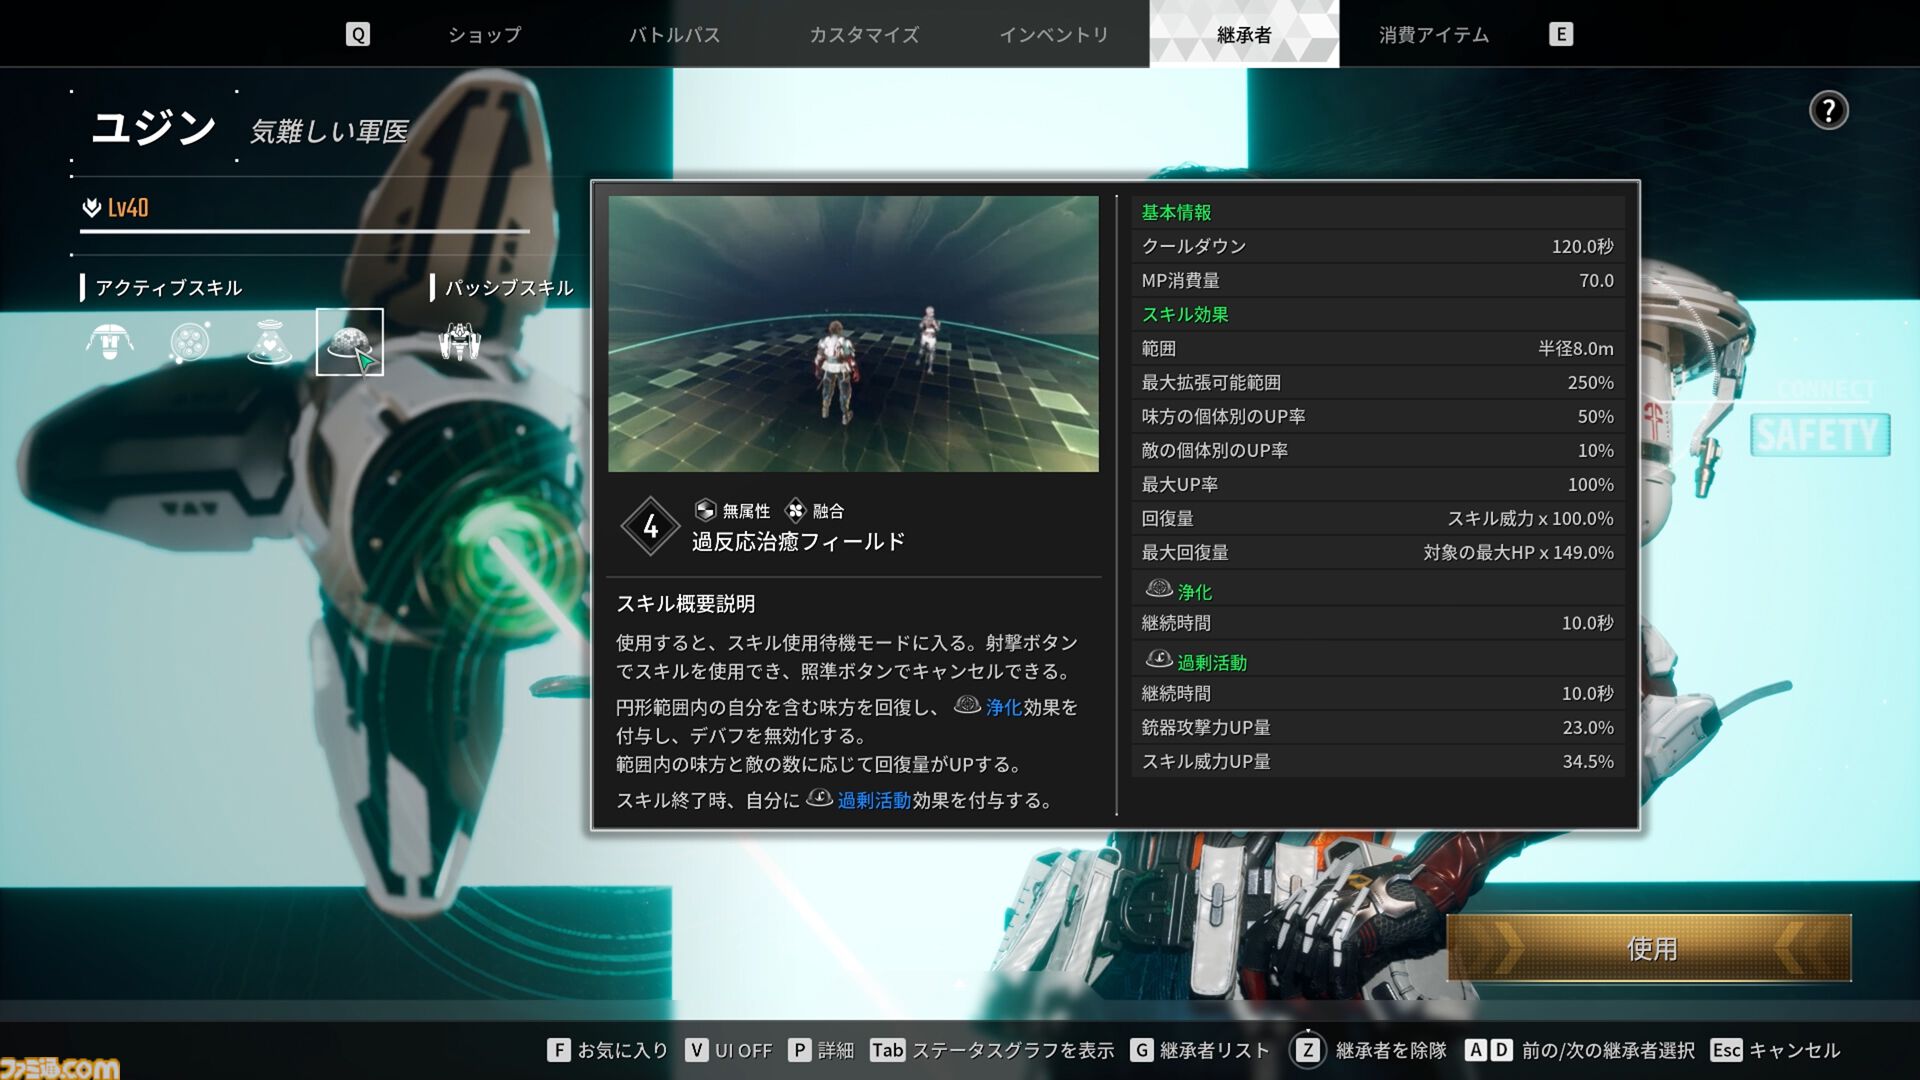Select the second active skill icon

coord(190,342)
